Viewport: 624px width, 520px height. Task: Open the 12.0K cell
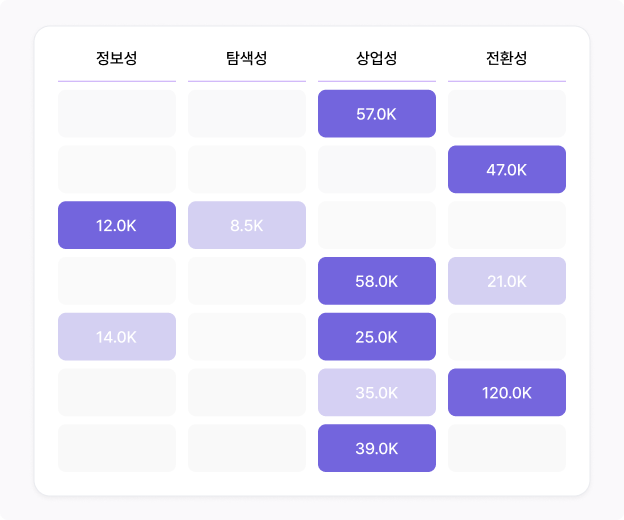coord(117,225)
